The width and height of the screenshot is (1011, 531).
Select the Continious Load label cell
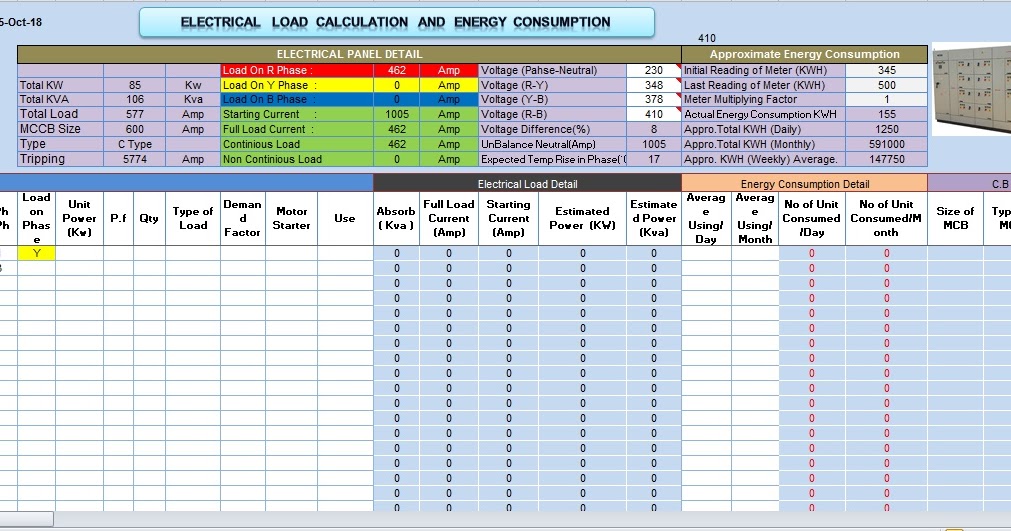point(297,144)
